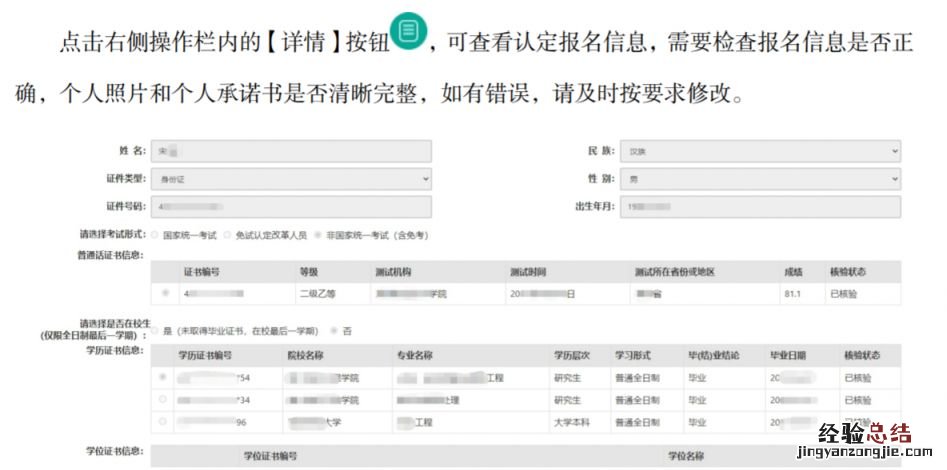Click the 81.1 score cell
Viewport: 947px width, 470px height.
click(794, 294)
